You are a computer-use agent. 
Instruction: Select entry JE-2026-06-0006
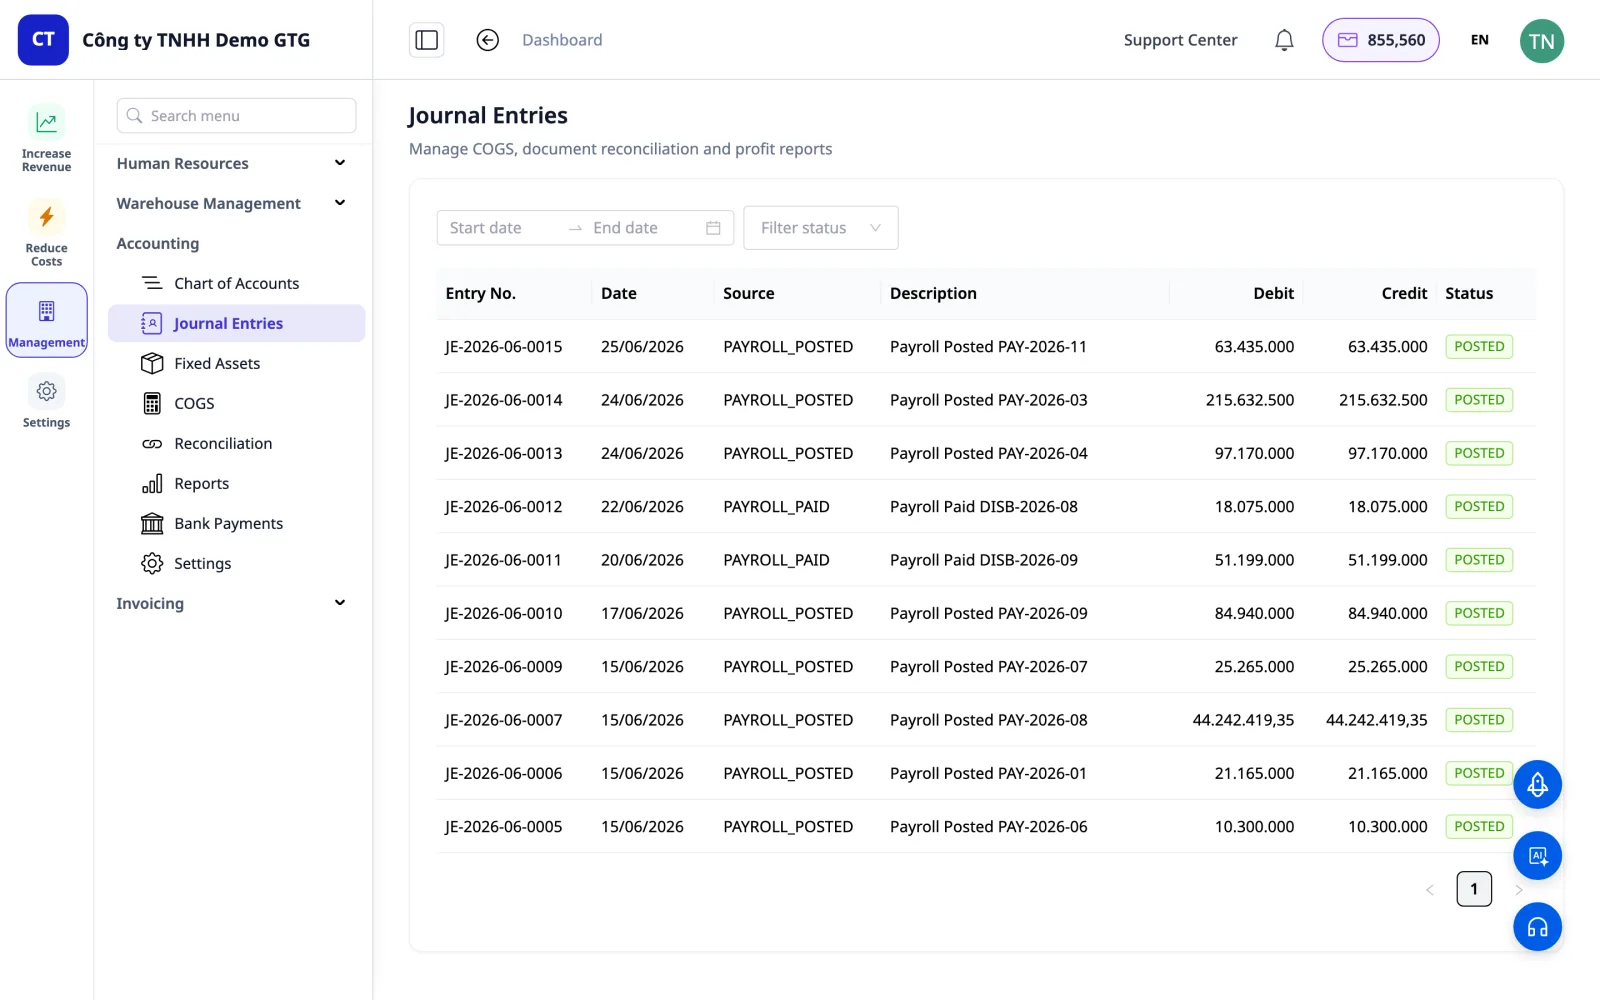(x=504, y=773)
